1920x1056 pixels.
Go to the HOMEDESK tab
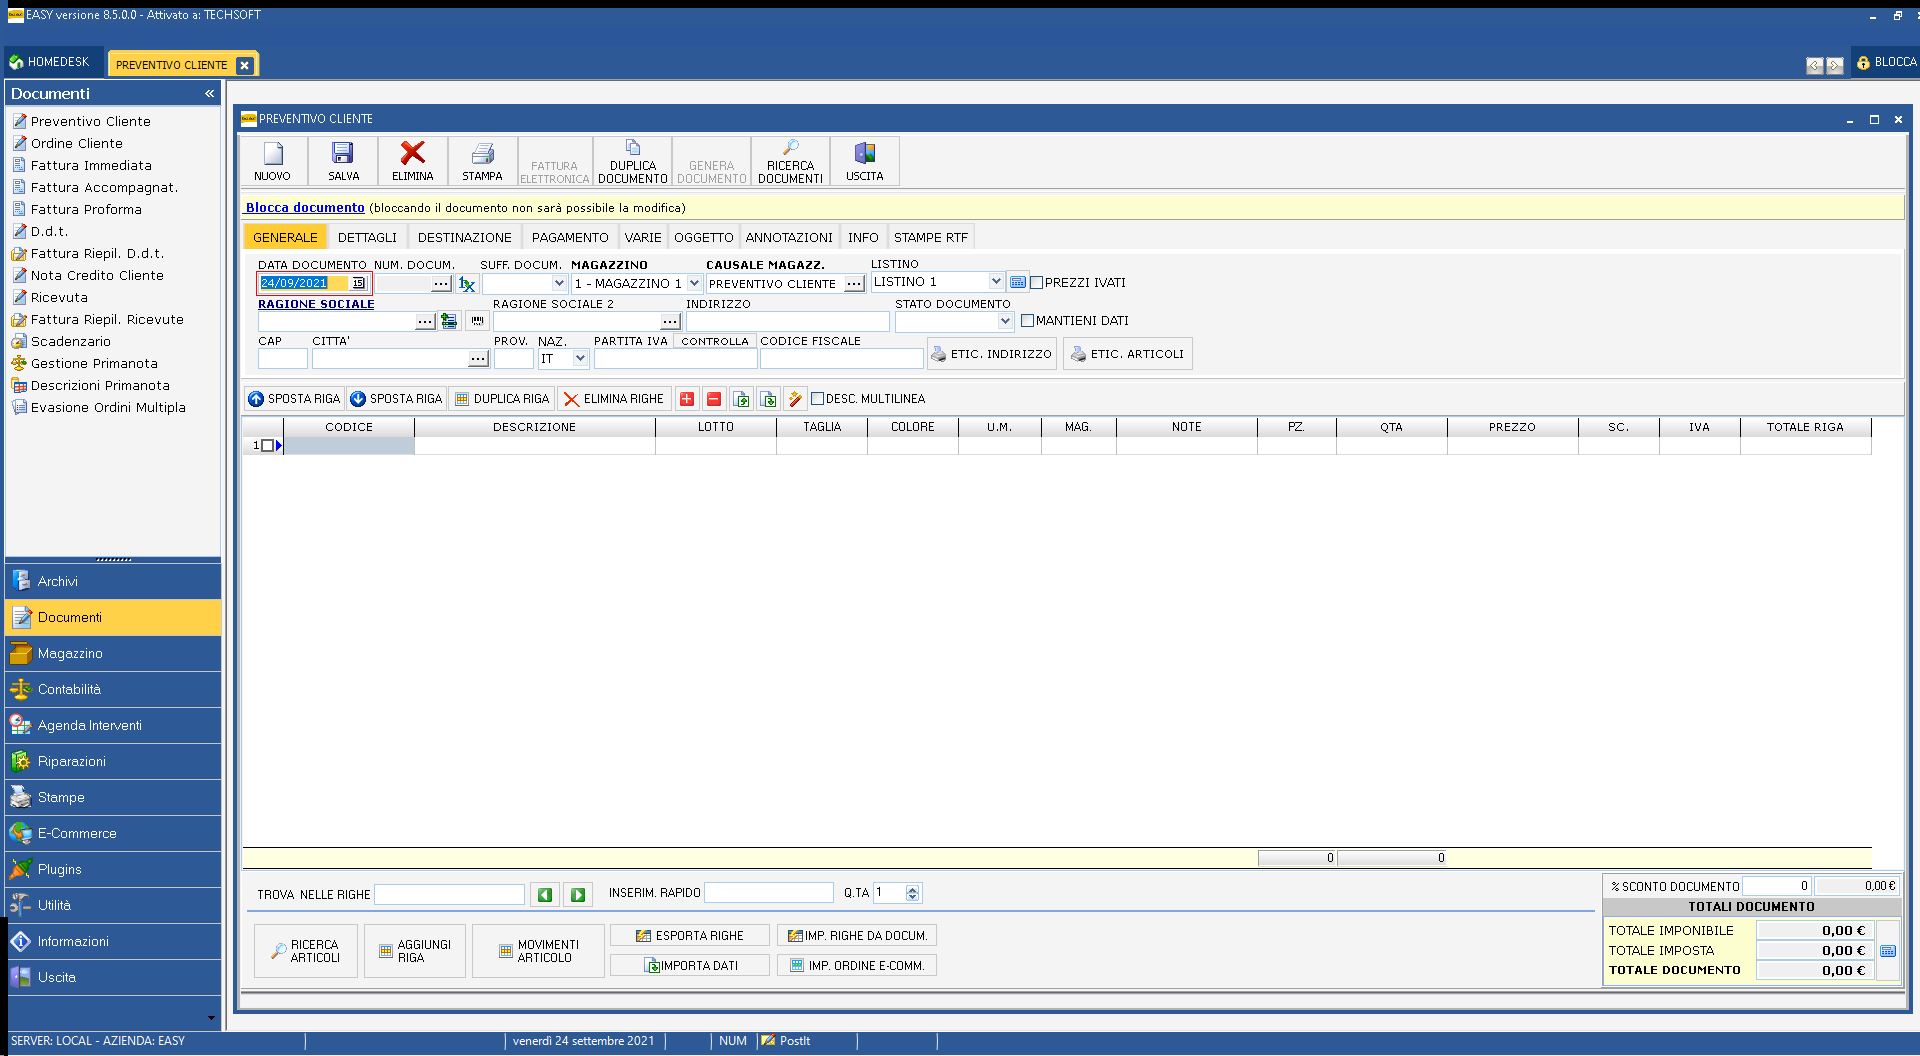coord(51,62)
